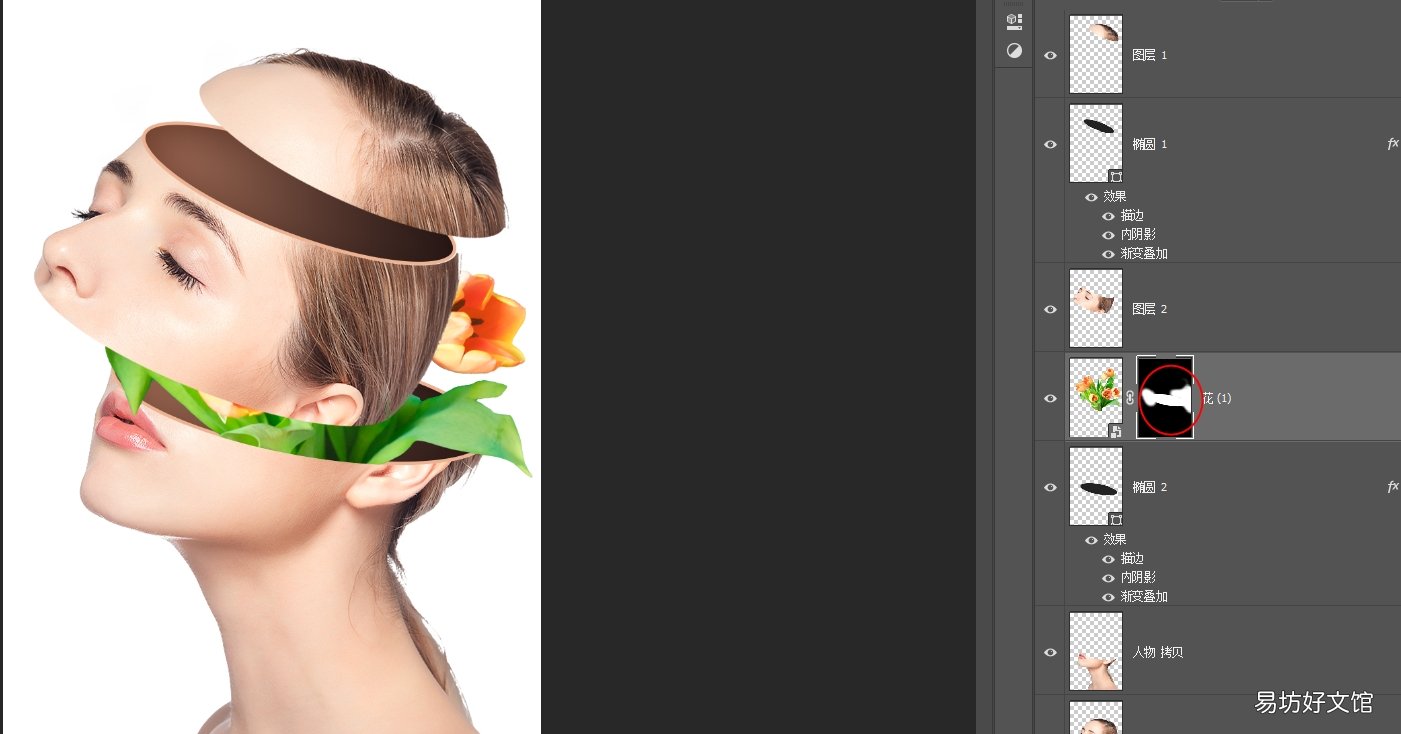
Task: Click the 效果 label under 椭圆 2
Action: click(1114, 540)
